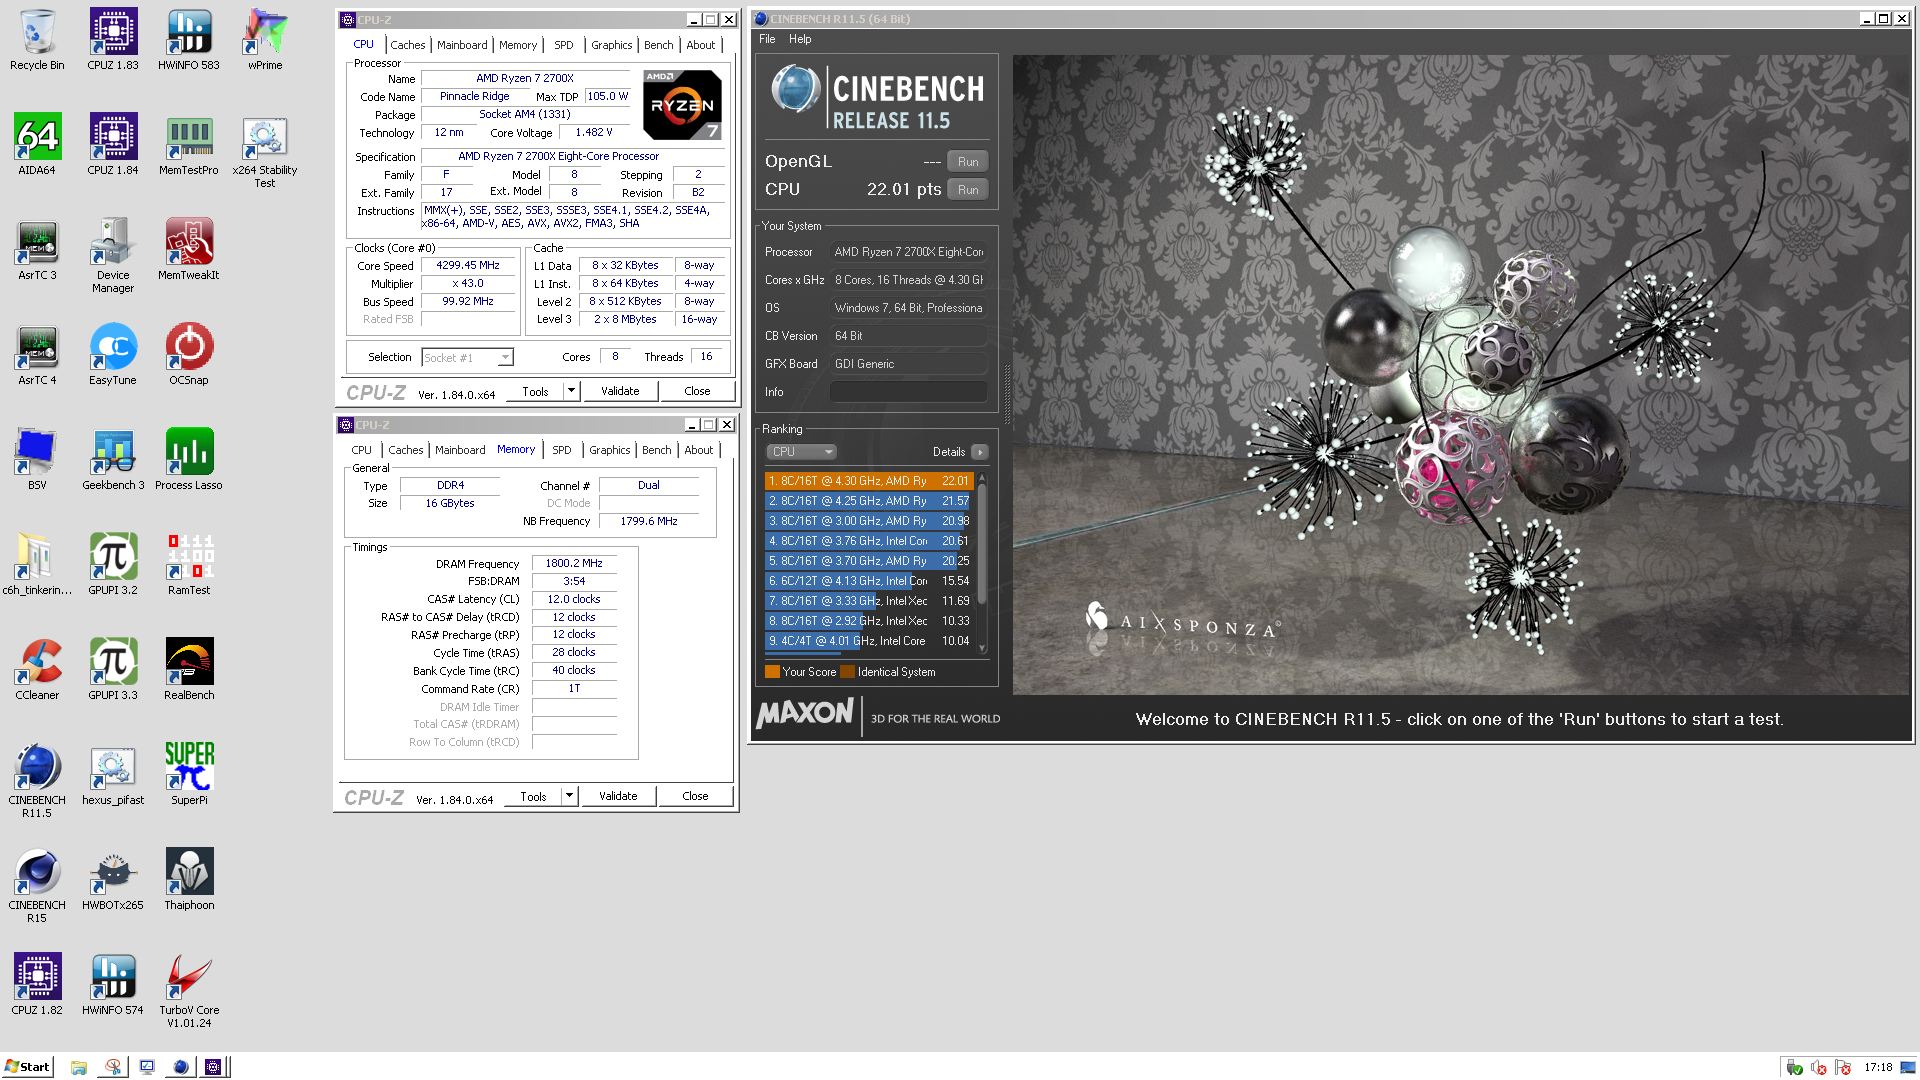The width and height of the screenshot is (1920, 1080).
Task: Open Tools dropdown arrow in upper CPU-Z
Action: (571, 391)
